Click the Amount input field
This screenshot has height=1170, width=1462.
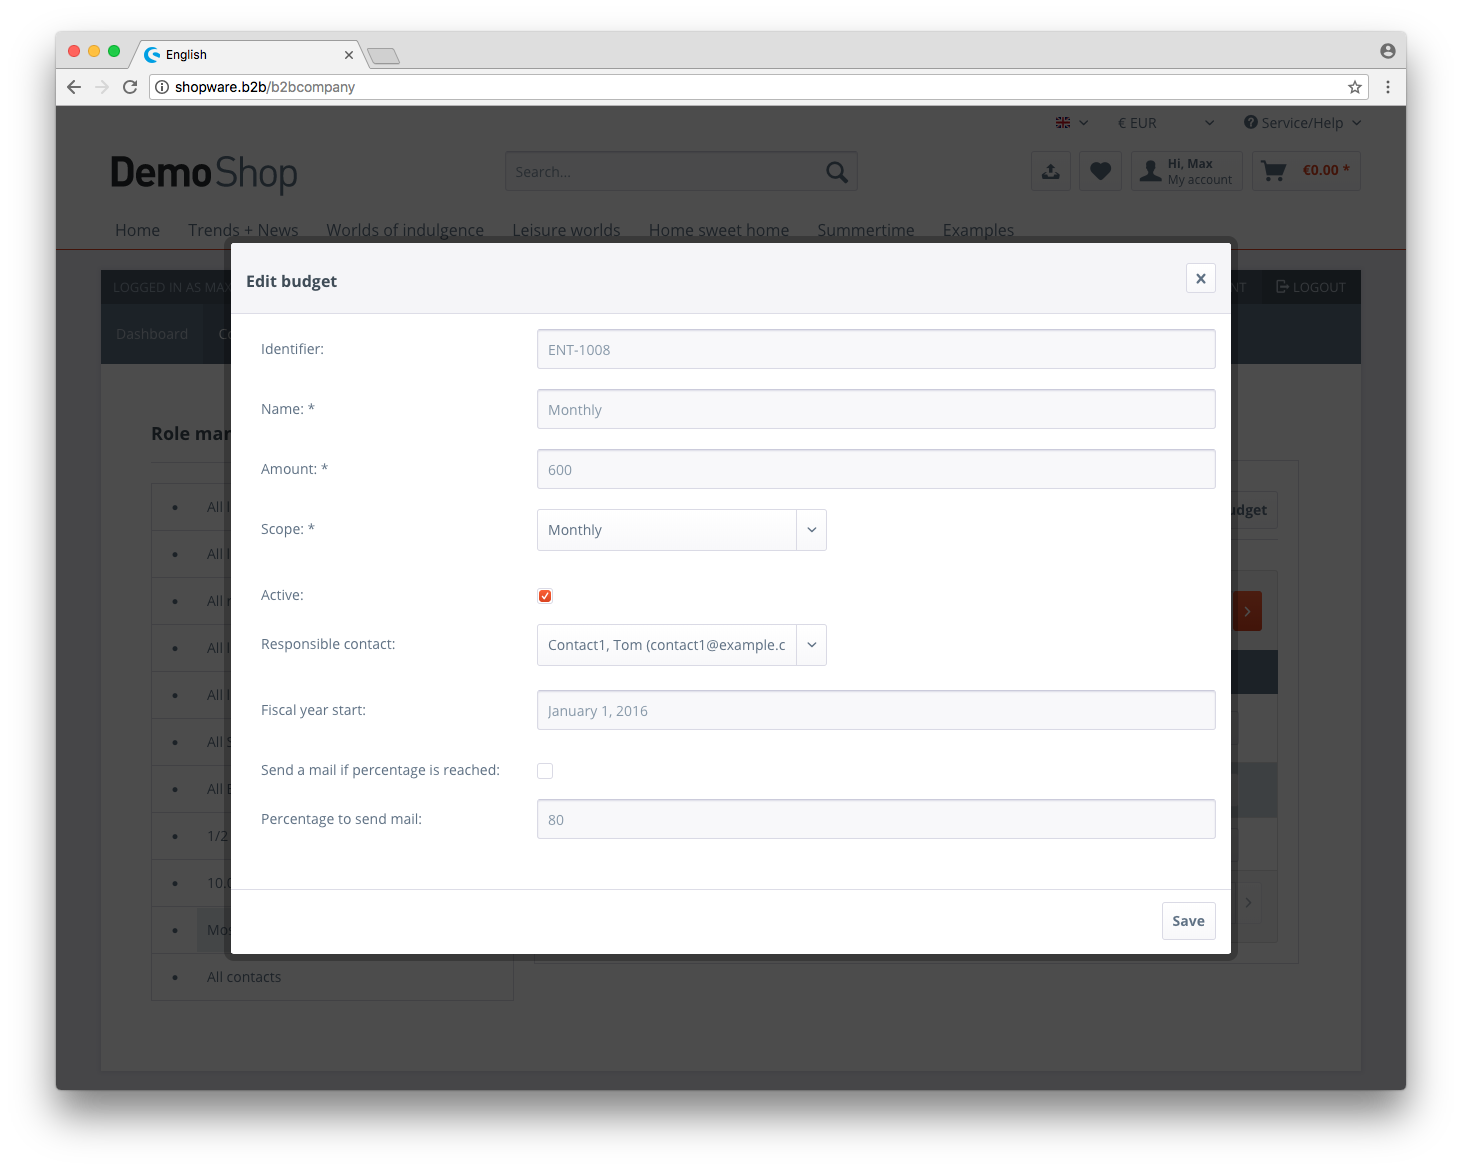(875, 470)
